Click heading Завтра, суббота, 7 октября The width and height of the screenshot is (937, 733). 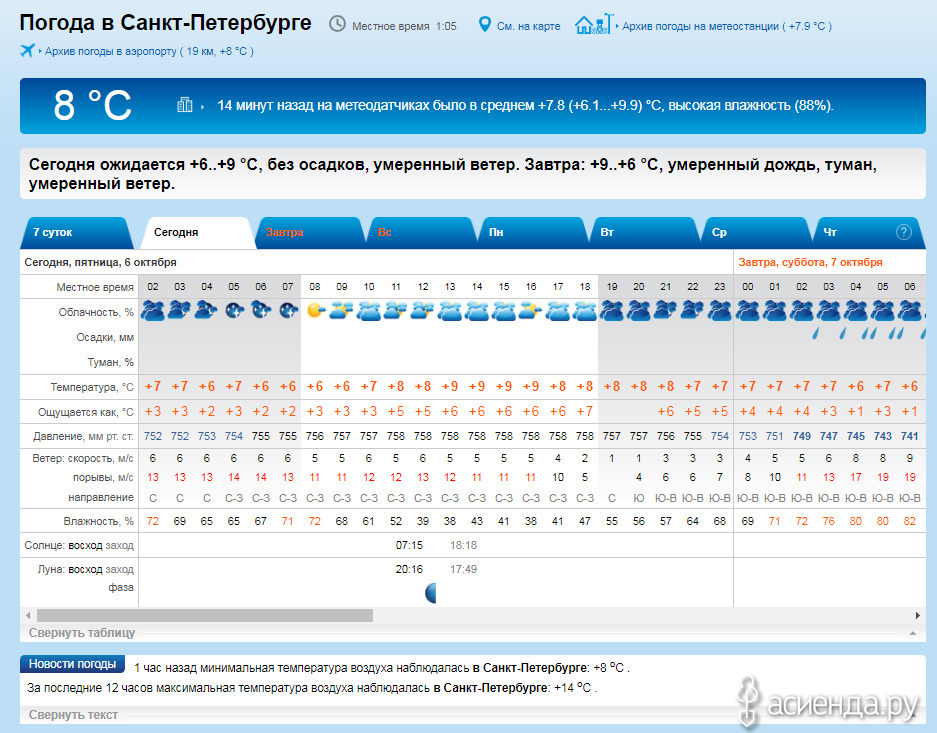pyautogui.click(x=810, y=262)
